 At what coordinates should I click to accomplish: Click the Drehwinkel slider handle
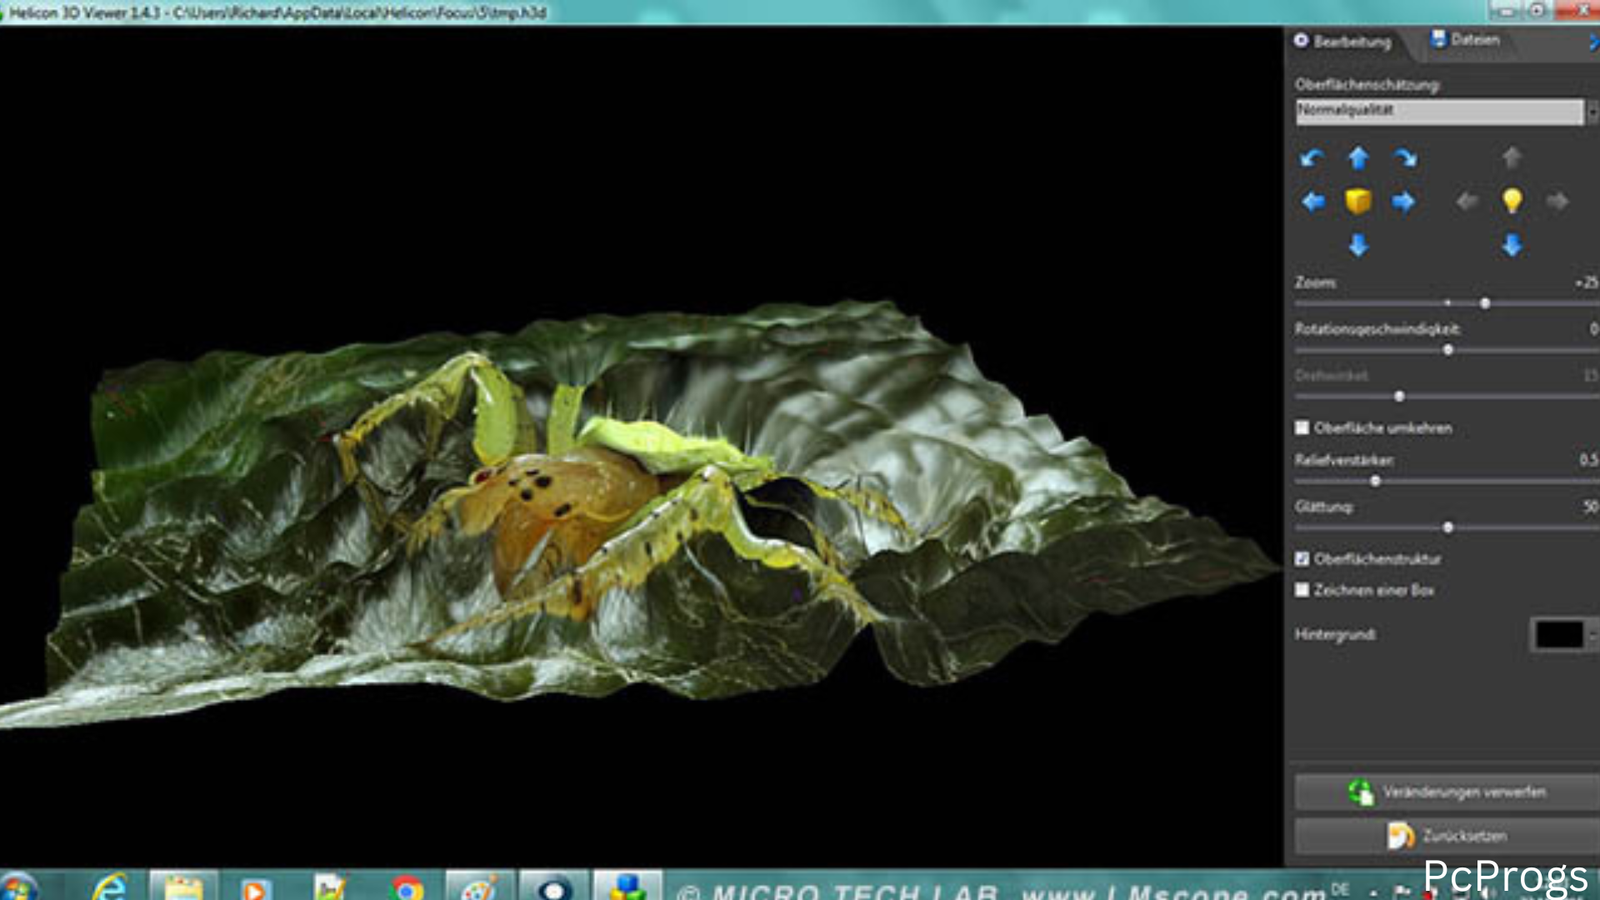1399,397
